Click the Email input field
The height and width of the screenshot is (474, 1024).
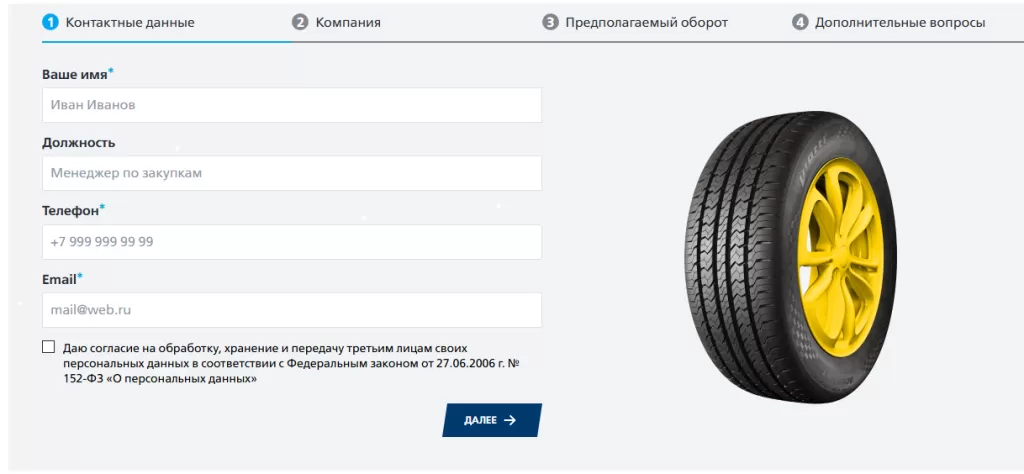291,310
